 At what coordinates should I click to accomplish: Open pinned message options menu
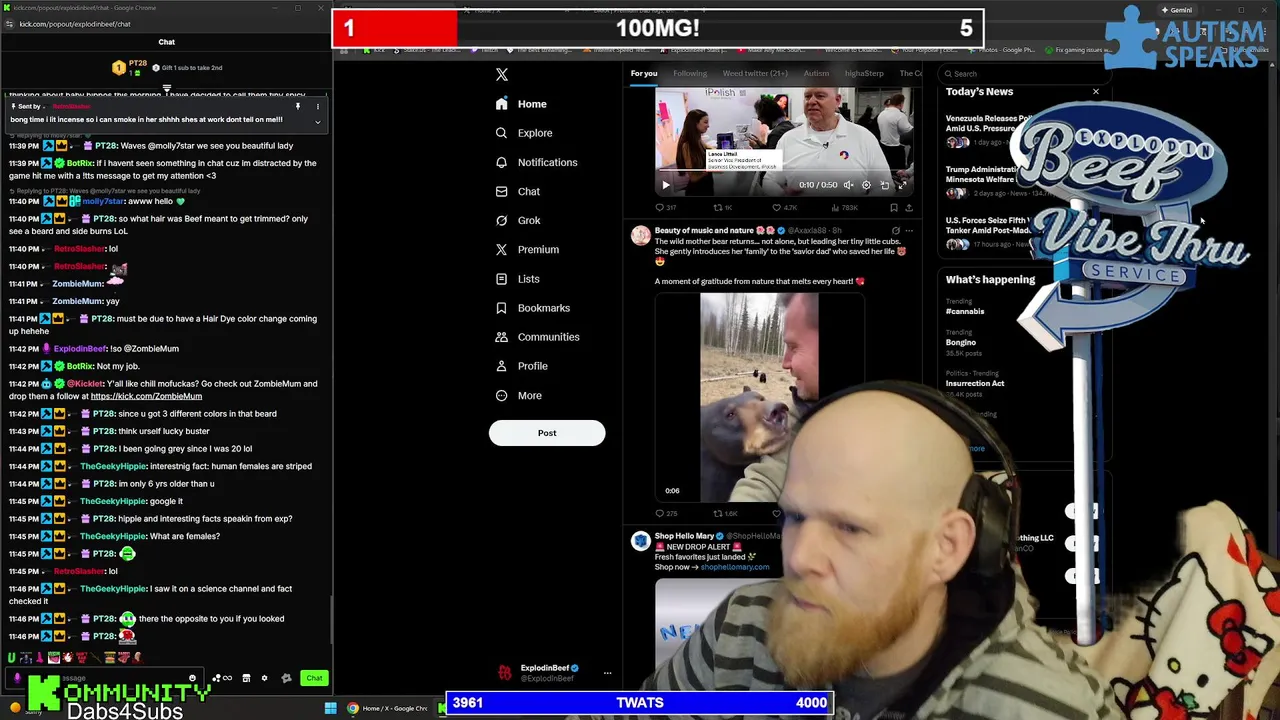(x=318, y=106)
